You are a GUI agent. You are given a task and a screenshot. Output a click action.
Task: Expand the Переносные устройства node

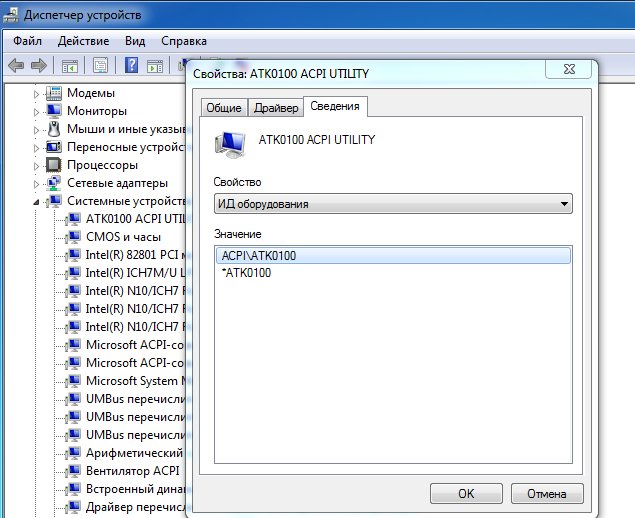tap(38, 147)
